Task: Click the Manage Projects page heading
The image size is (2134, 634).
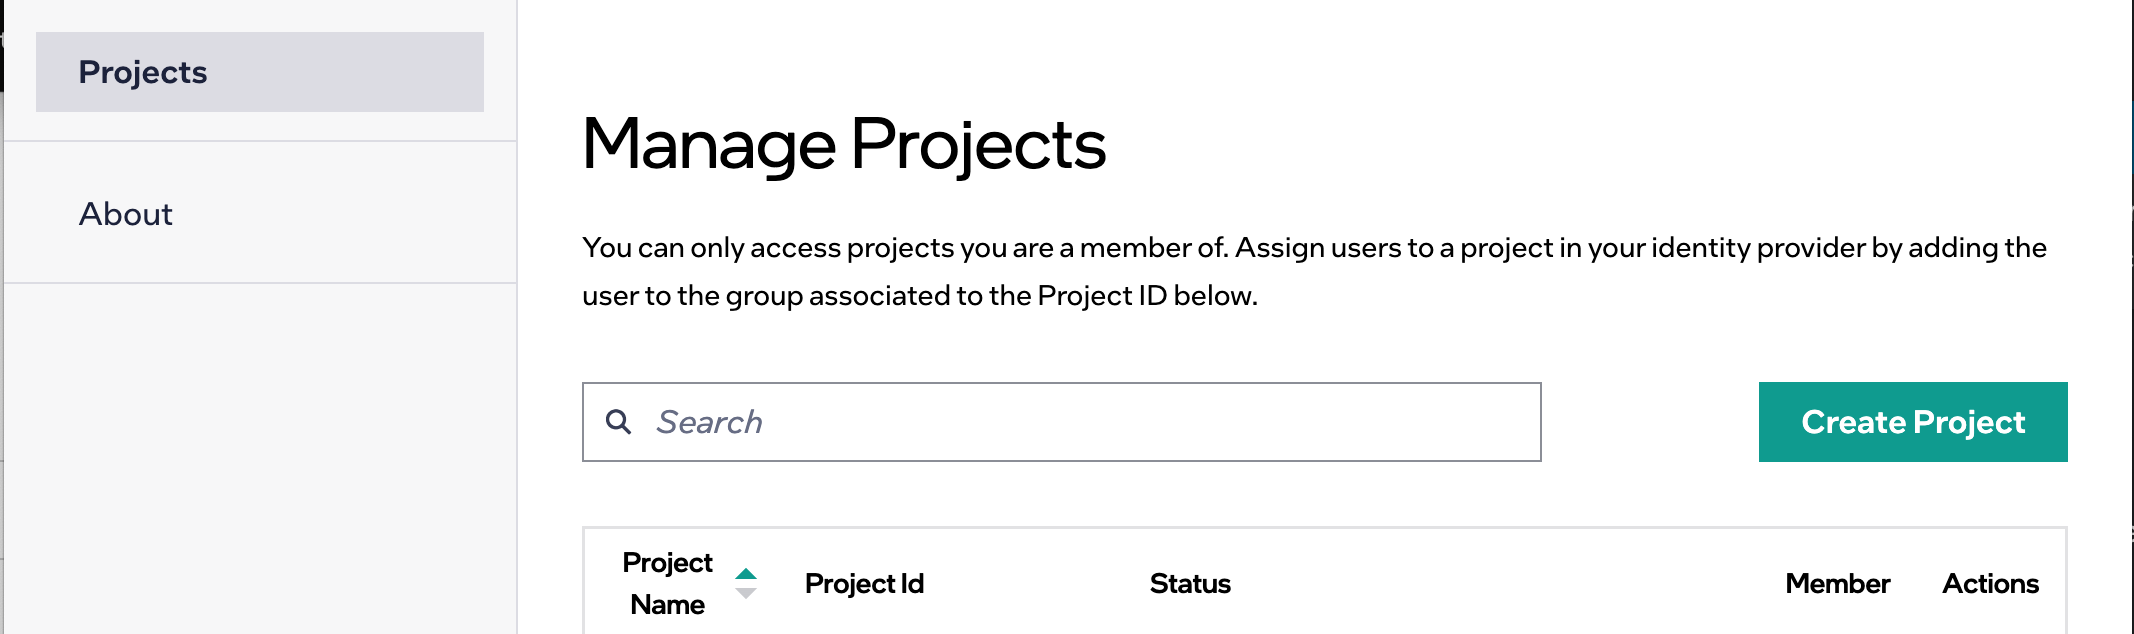Action: [844, 144]
